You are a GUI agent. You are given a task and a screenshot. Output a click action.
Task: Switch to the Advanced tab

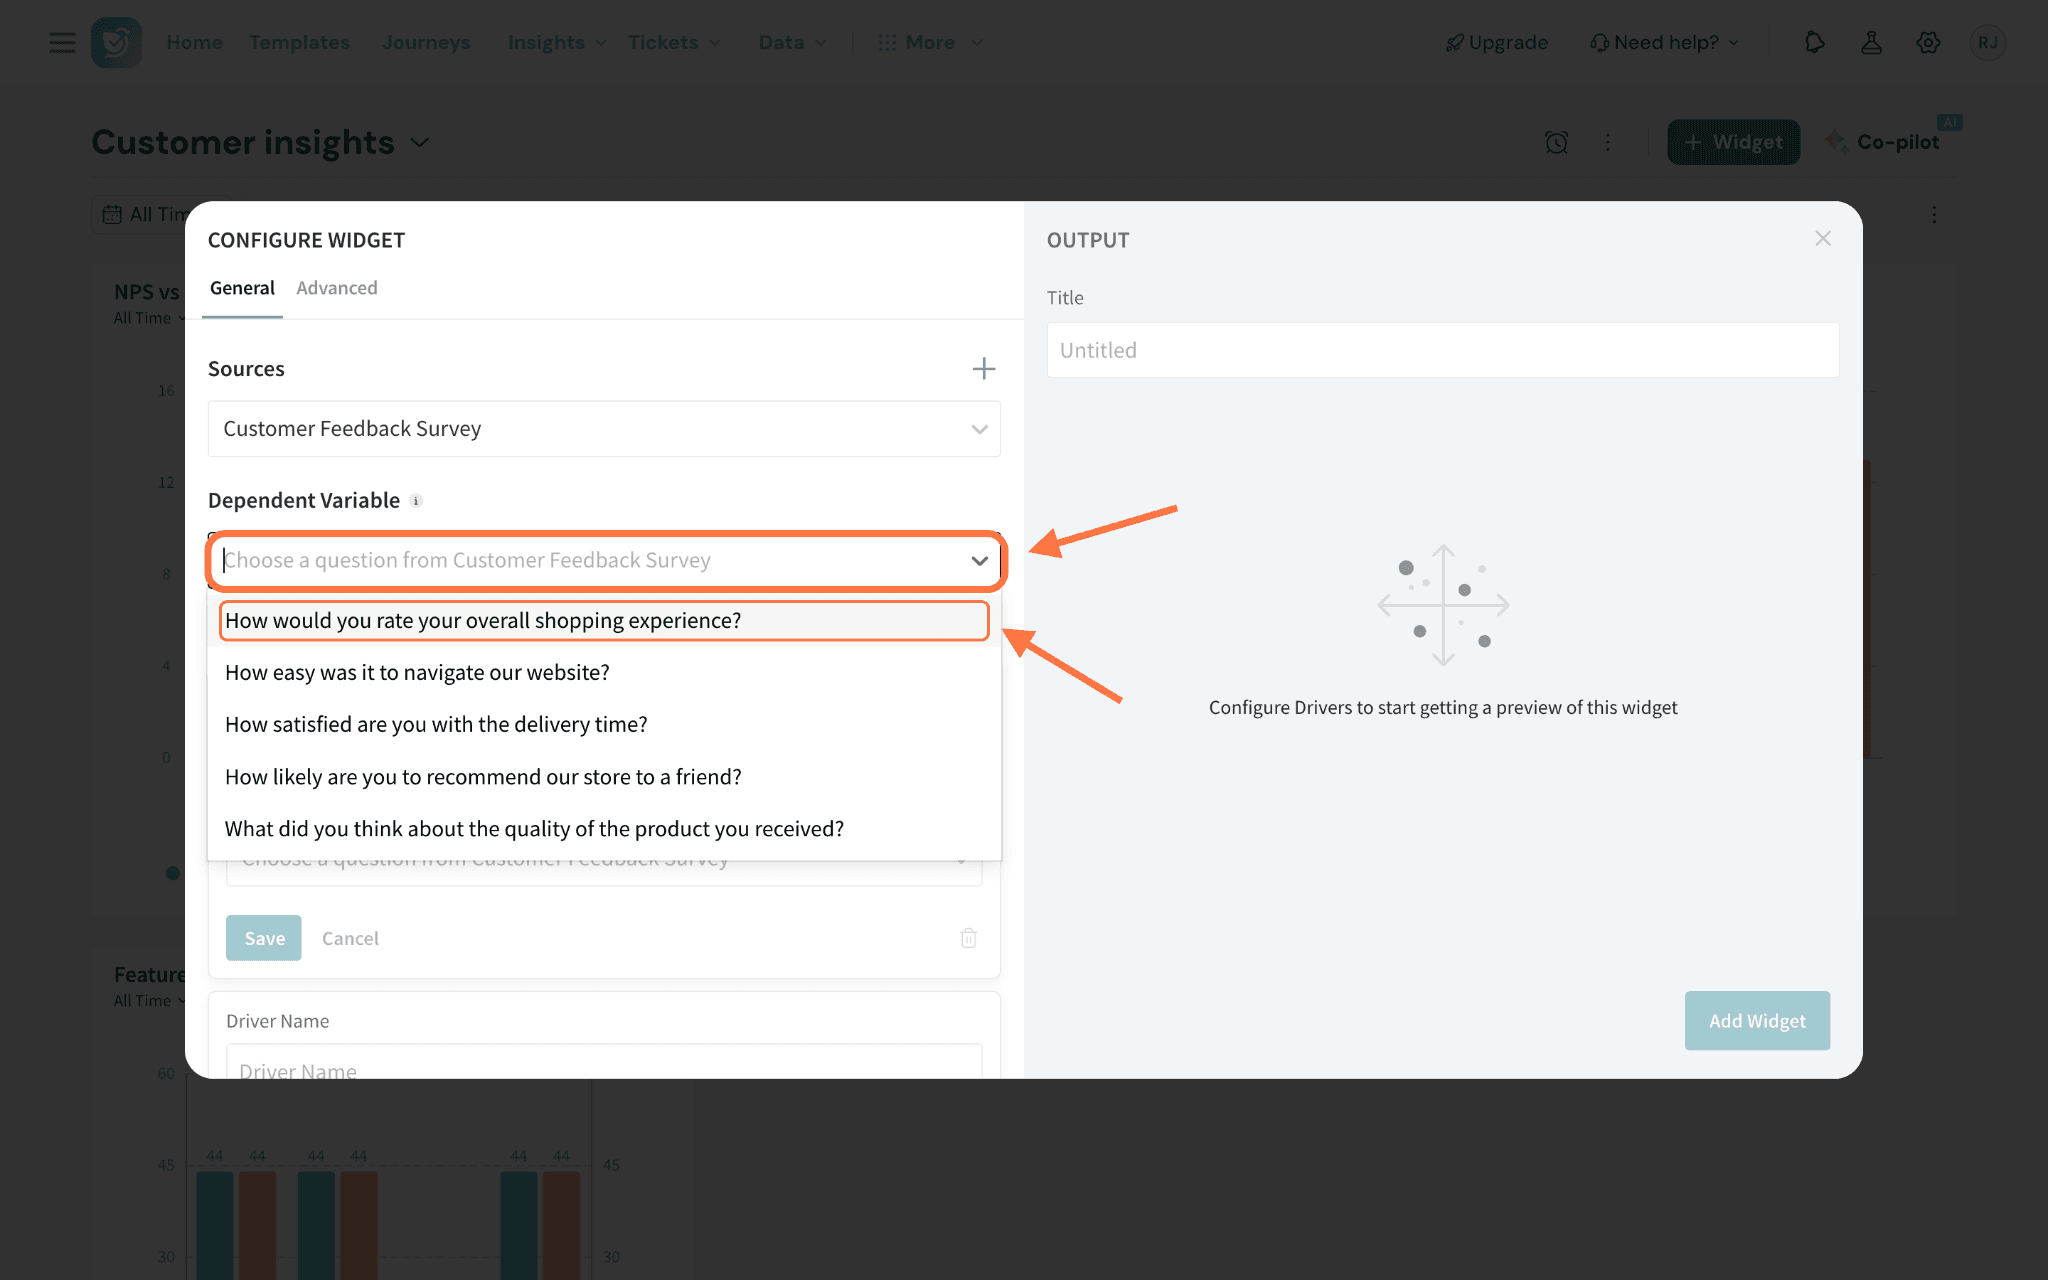pos(337,288)
